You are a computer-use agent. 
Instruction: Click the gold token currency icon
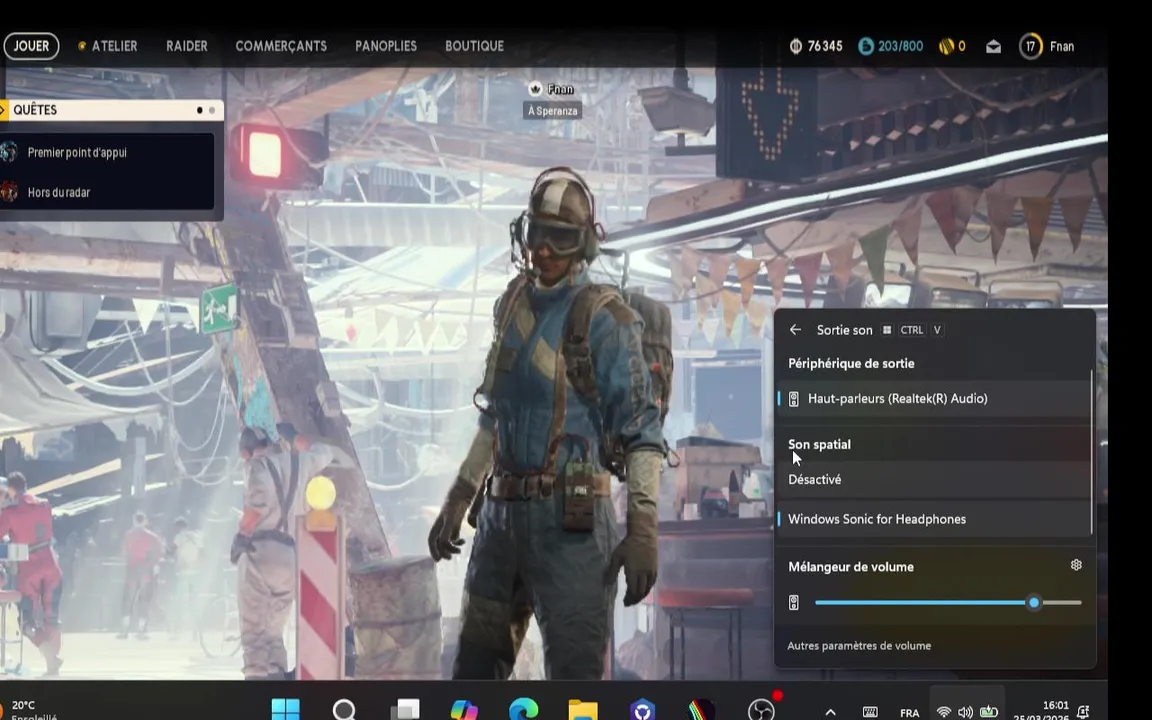coord(946,46)
